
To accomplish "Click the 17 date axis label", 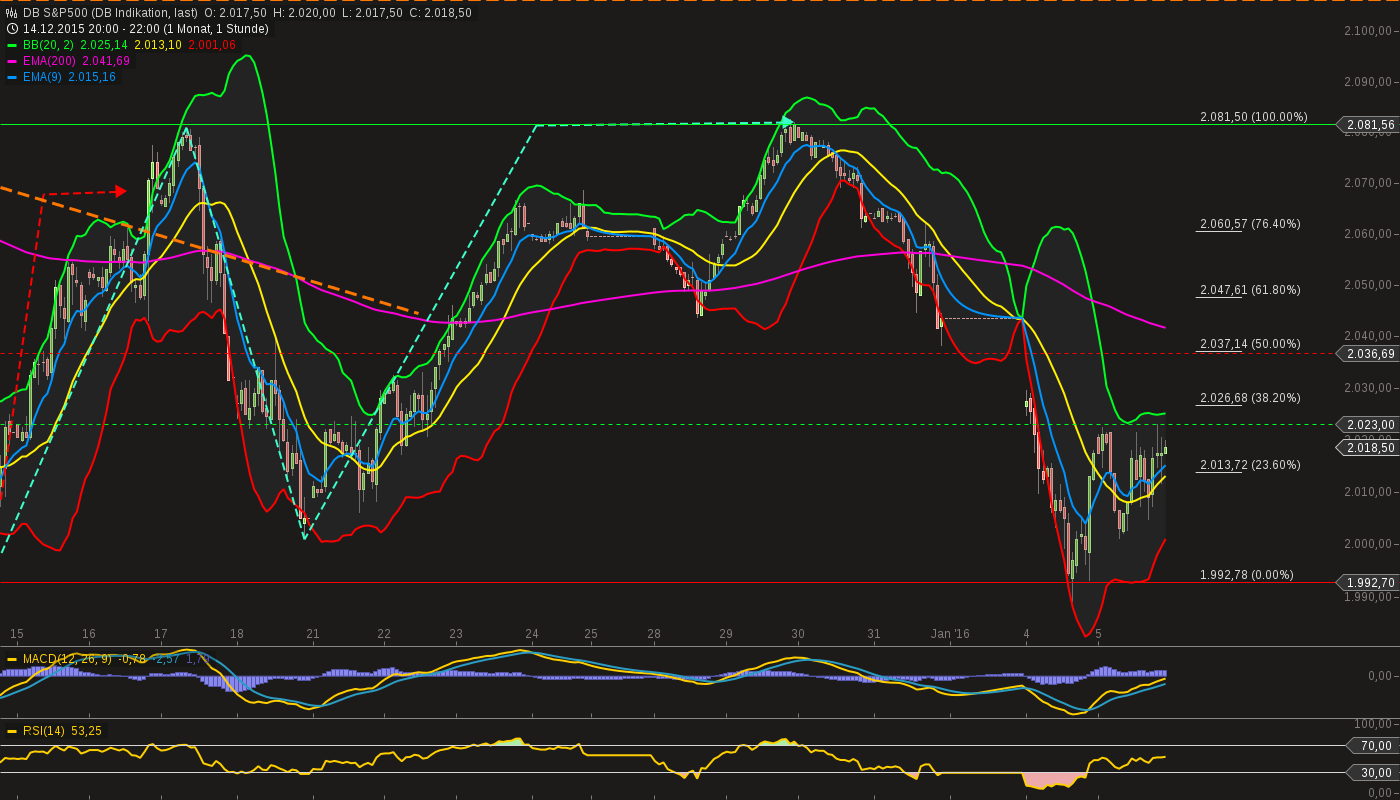I will click(x=160, y=634).
